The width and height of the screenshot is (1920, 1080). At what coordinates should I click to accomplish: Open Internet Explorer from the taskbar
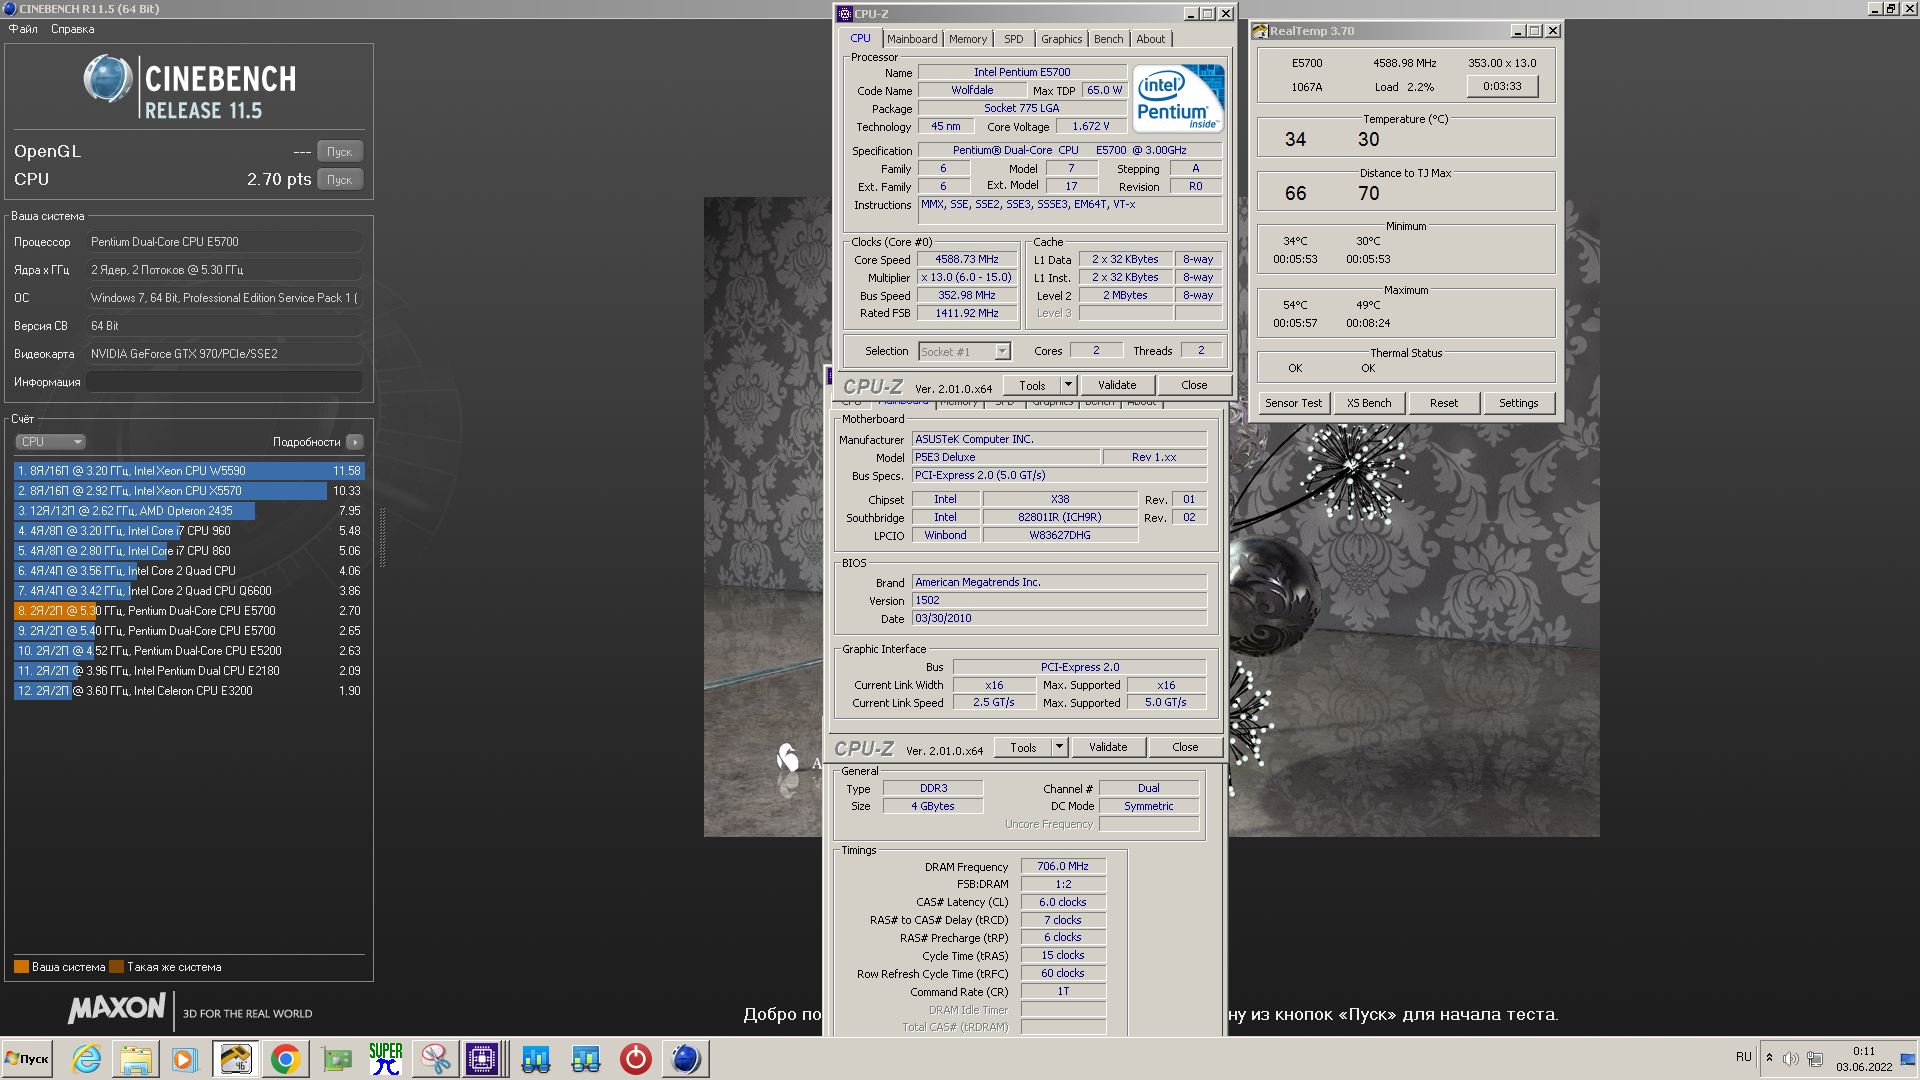(86, 1059)
